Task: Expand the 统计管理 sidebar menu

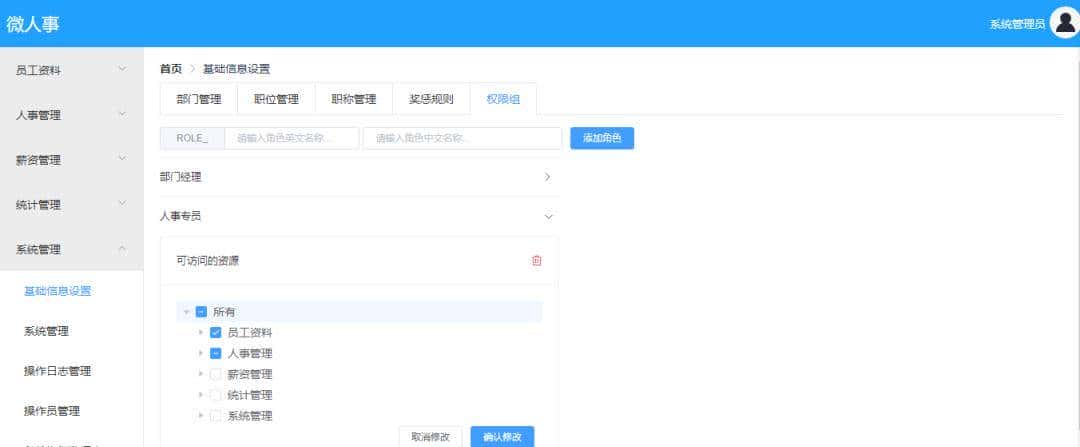Action: (x=72, y=205)
